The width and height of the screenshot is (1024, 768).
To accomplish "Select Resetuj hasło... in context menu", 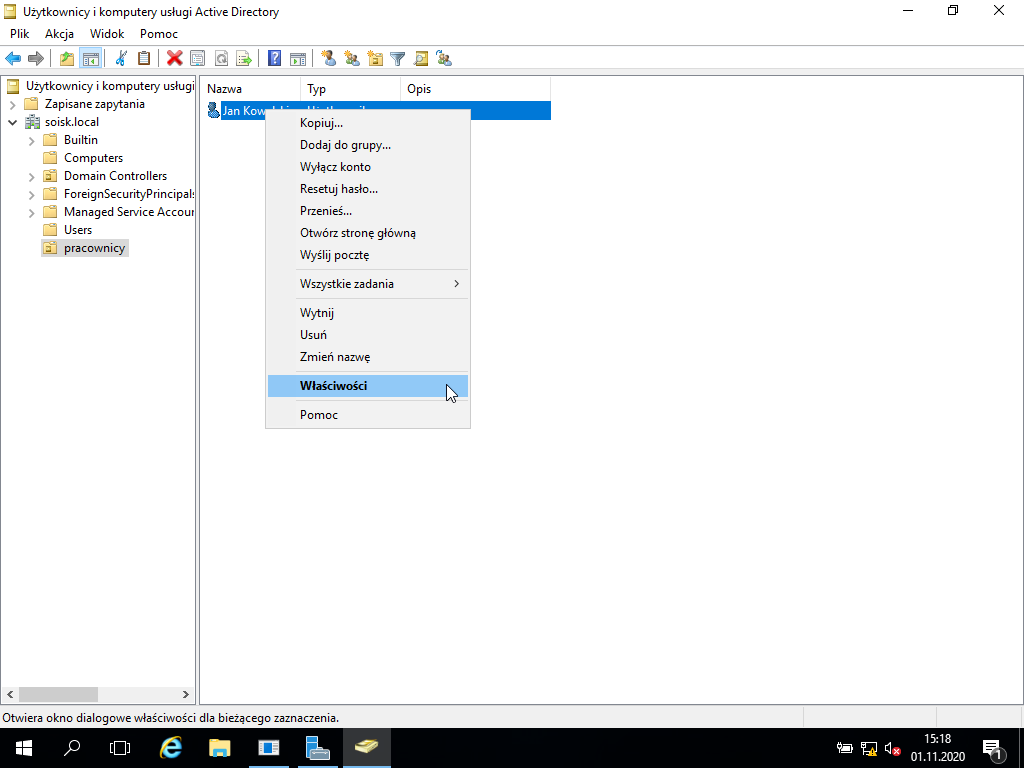I will (x=368, y=189).
